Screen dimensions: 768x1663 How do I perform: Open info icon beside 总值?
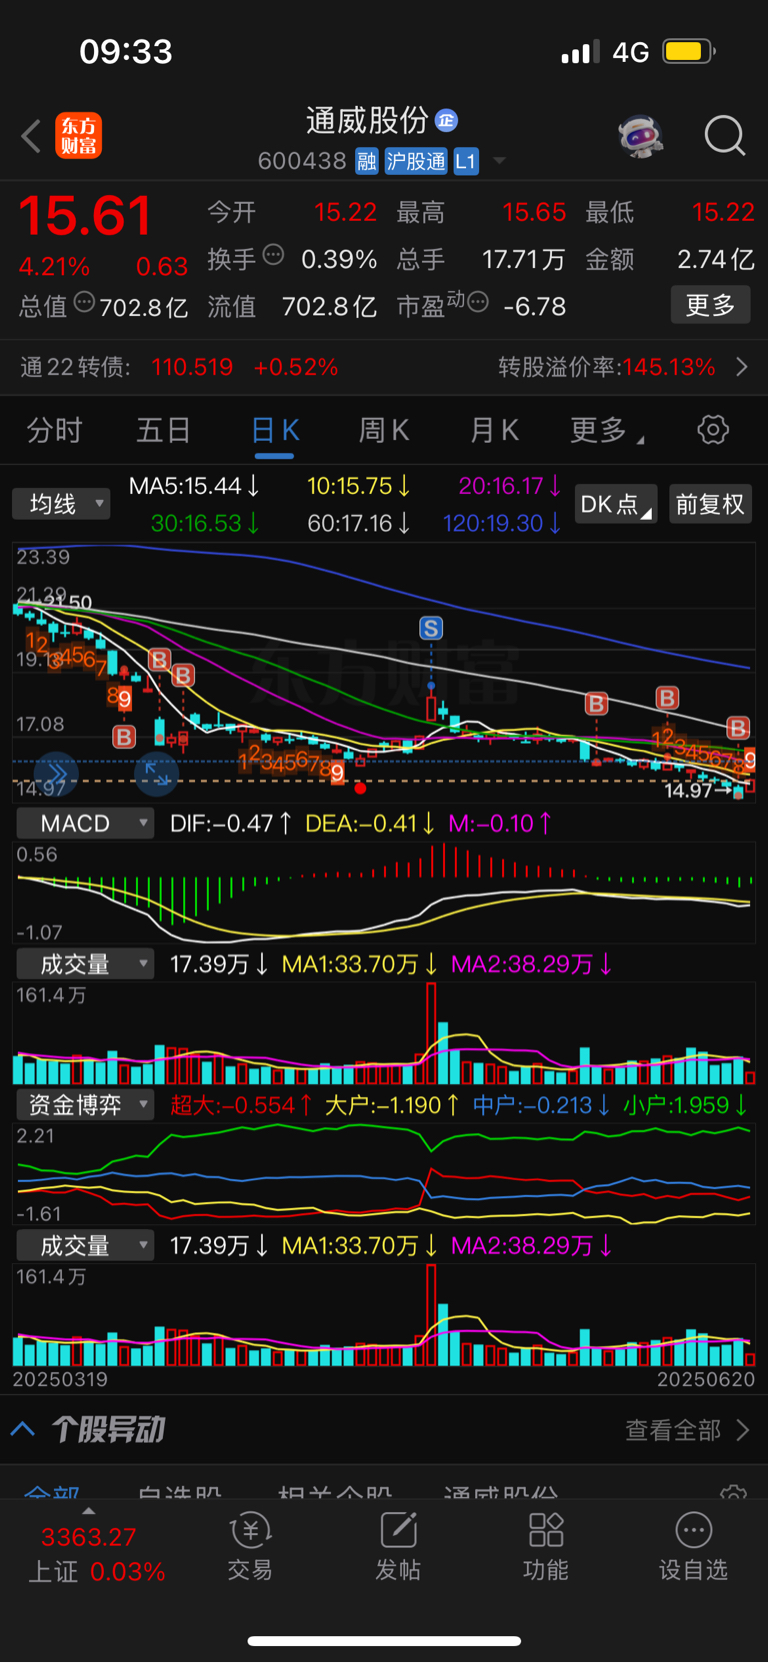tap(84, 302)
